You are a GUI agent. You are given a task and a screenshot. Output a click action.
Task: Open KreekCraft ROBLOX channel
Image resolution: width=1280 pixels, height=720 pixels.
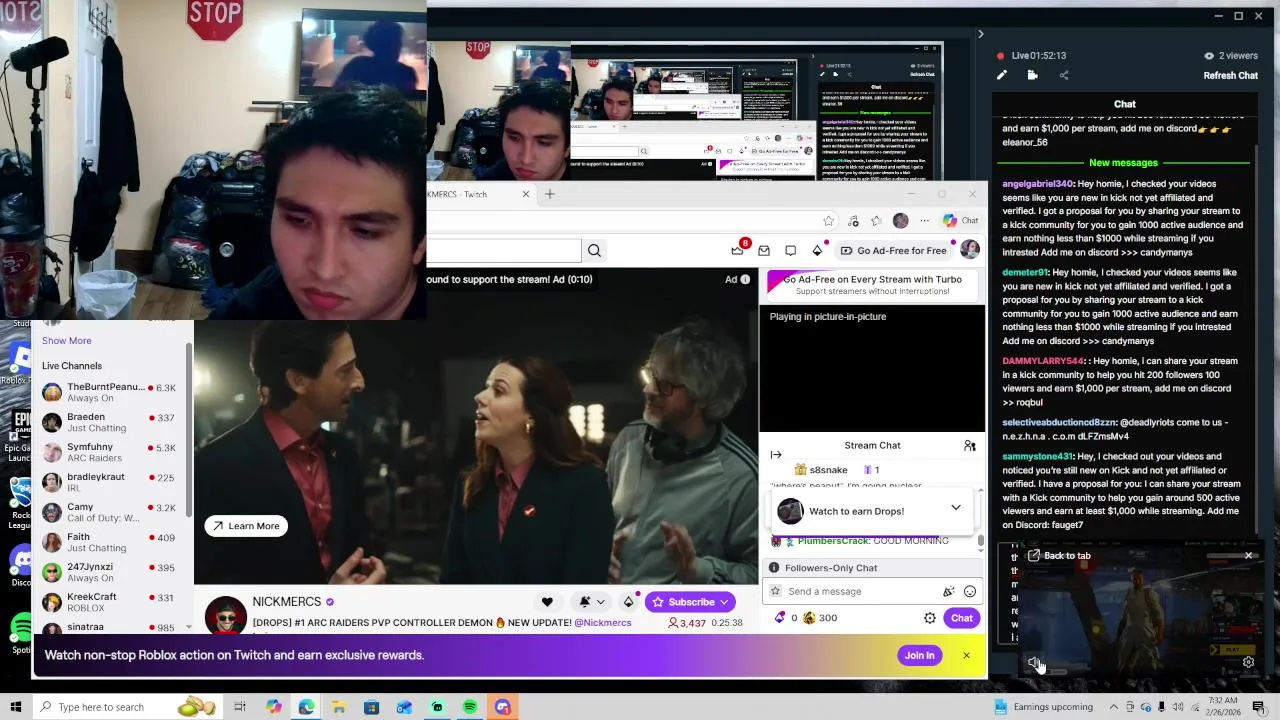pyautogui.click(x=109, y=602)
